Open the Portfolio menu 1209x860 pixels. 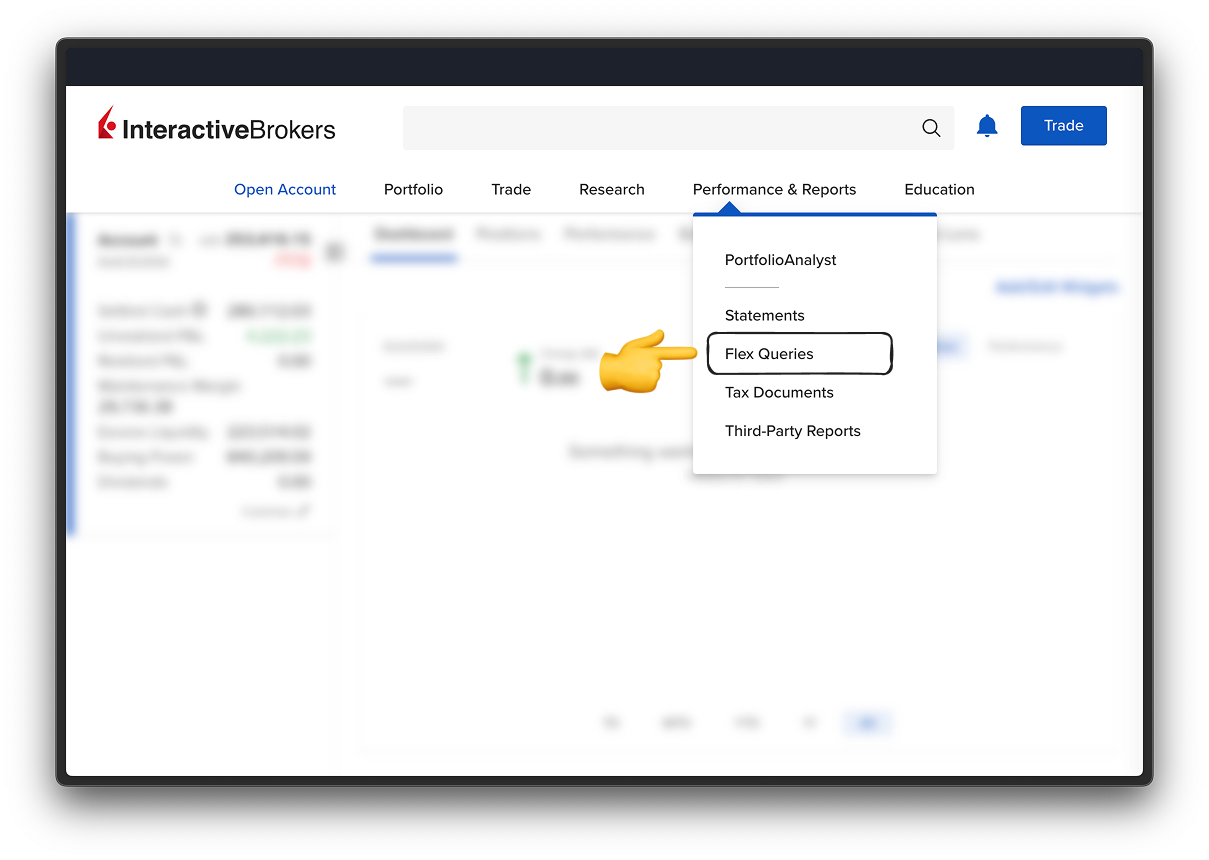413,189
